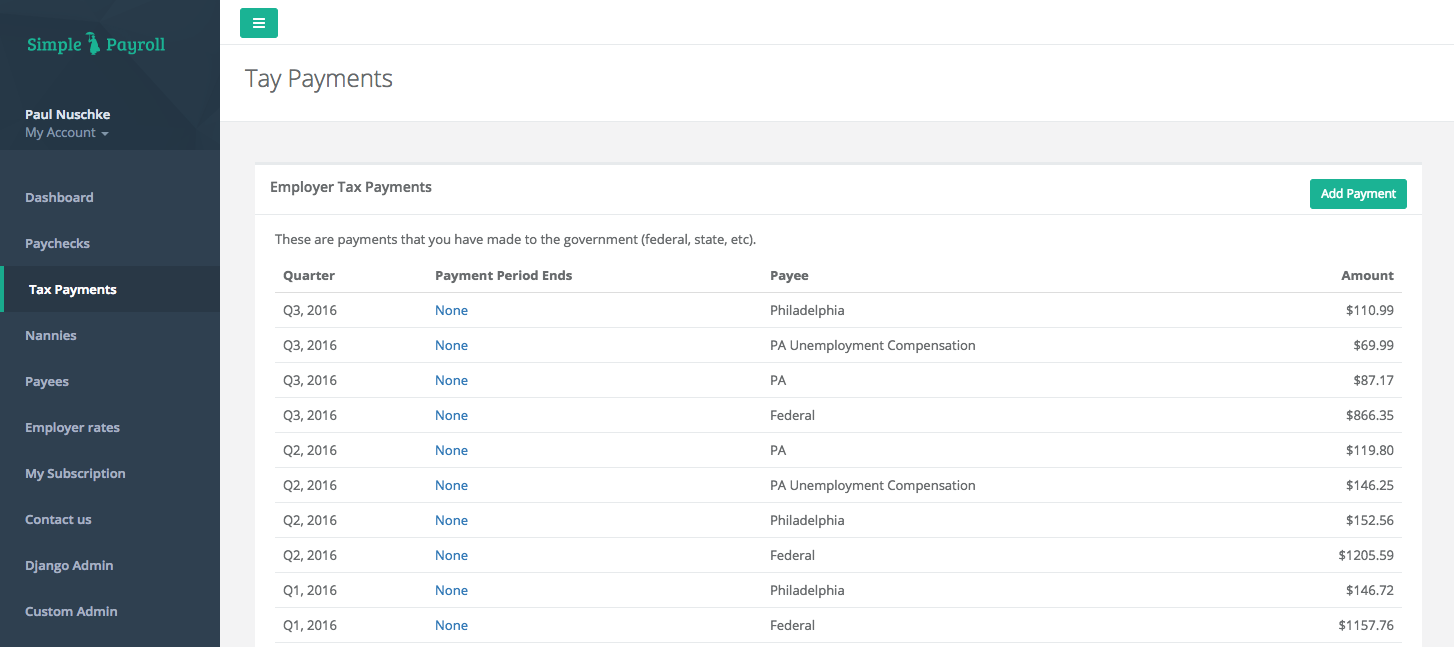Expand the My Account dropdown
The width and height of the screenshot is (1454, 647).
coord(66,132)
